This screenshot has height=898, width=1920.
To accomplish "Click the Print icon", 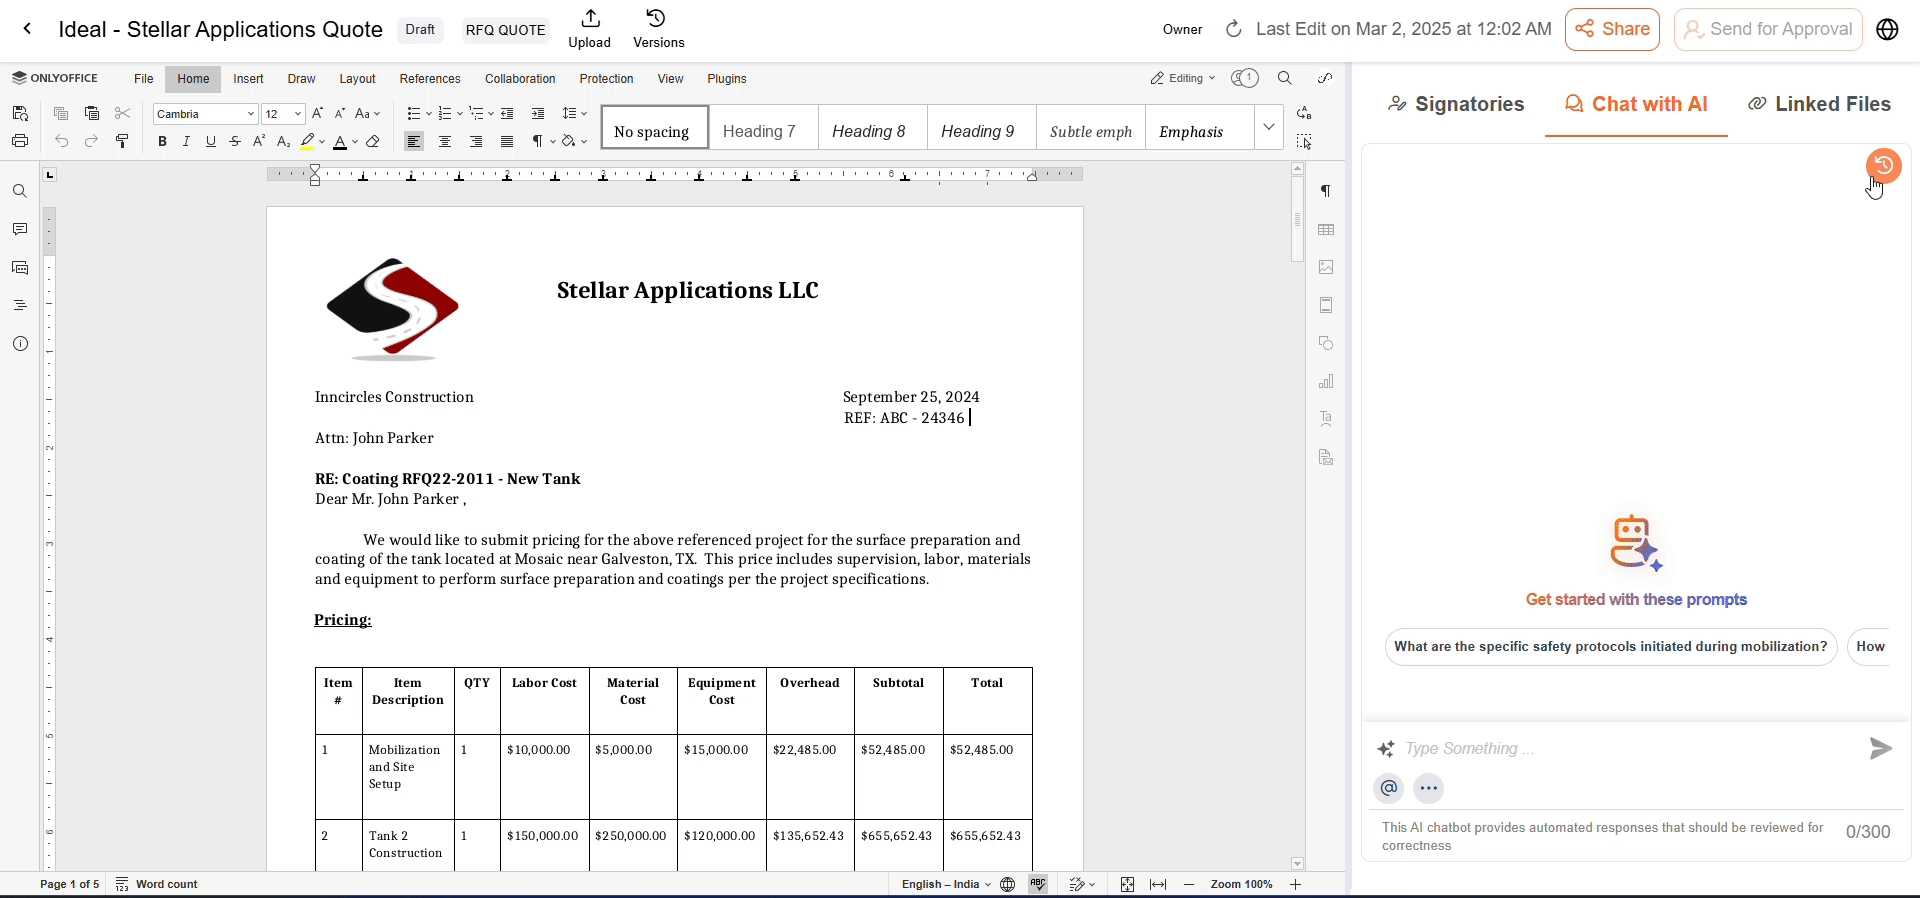I will 20,141.
